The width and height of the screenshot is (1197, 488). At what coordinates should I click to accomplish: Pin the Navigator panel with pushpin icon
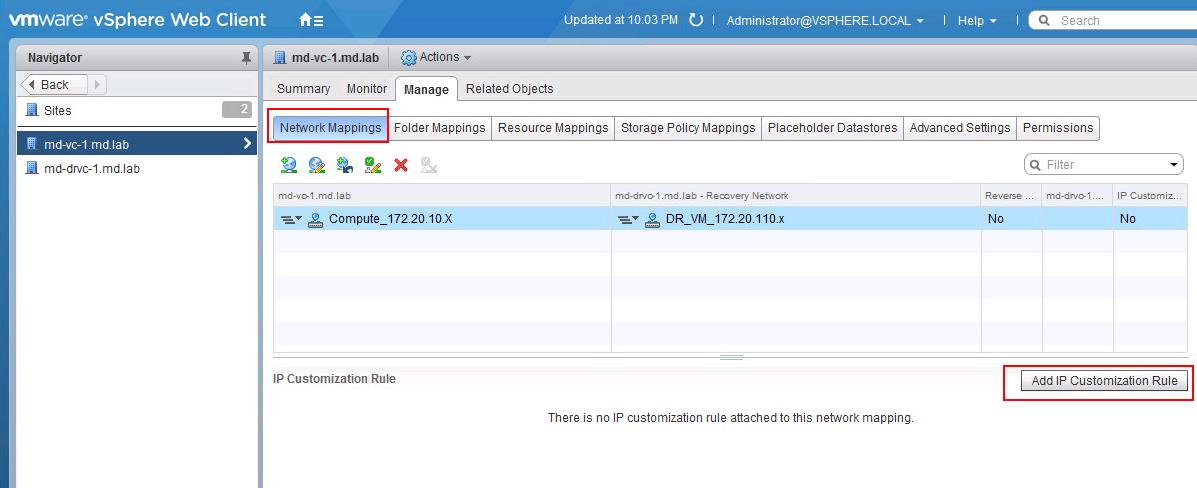[x=246, y=58]
